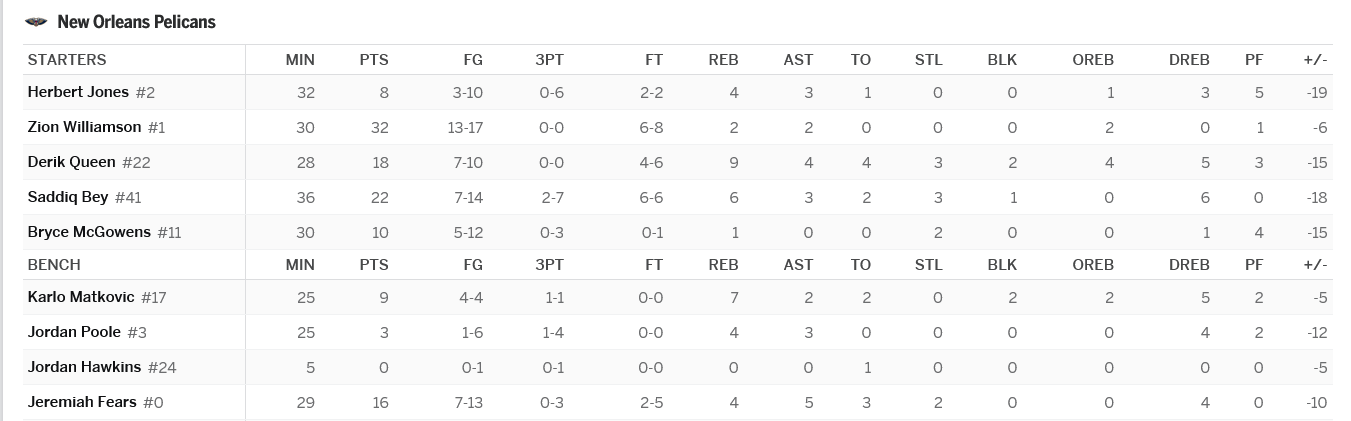Open Zion Williamson player profile

click(x=84, y=127)
